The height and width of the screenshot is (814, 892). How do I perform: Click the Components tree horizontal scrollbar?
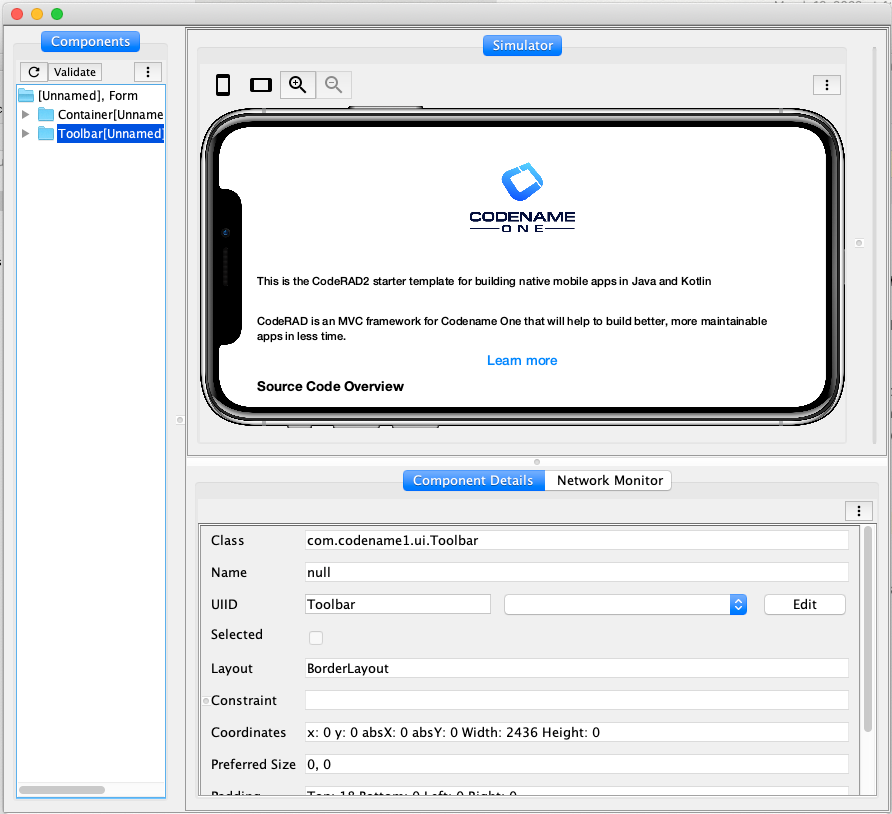coord(60,789)
